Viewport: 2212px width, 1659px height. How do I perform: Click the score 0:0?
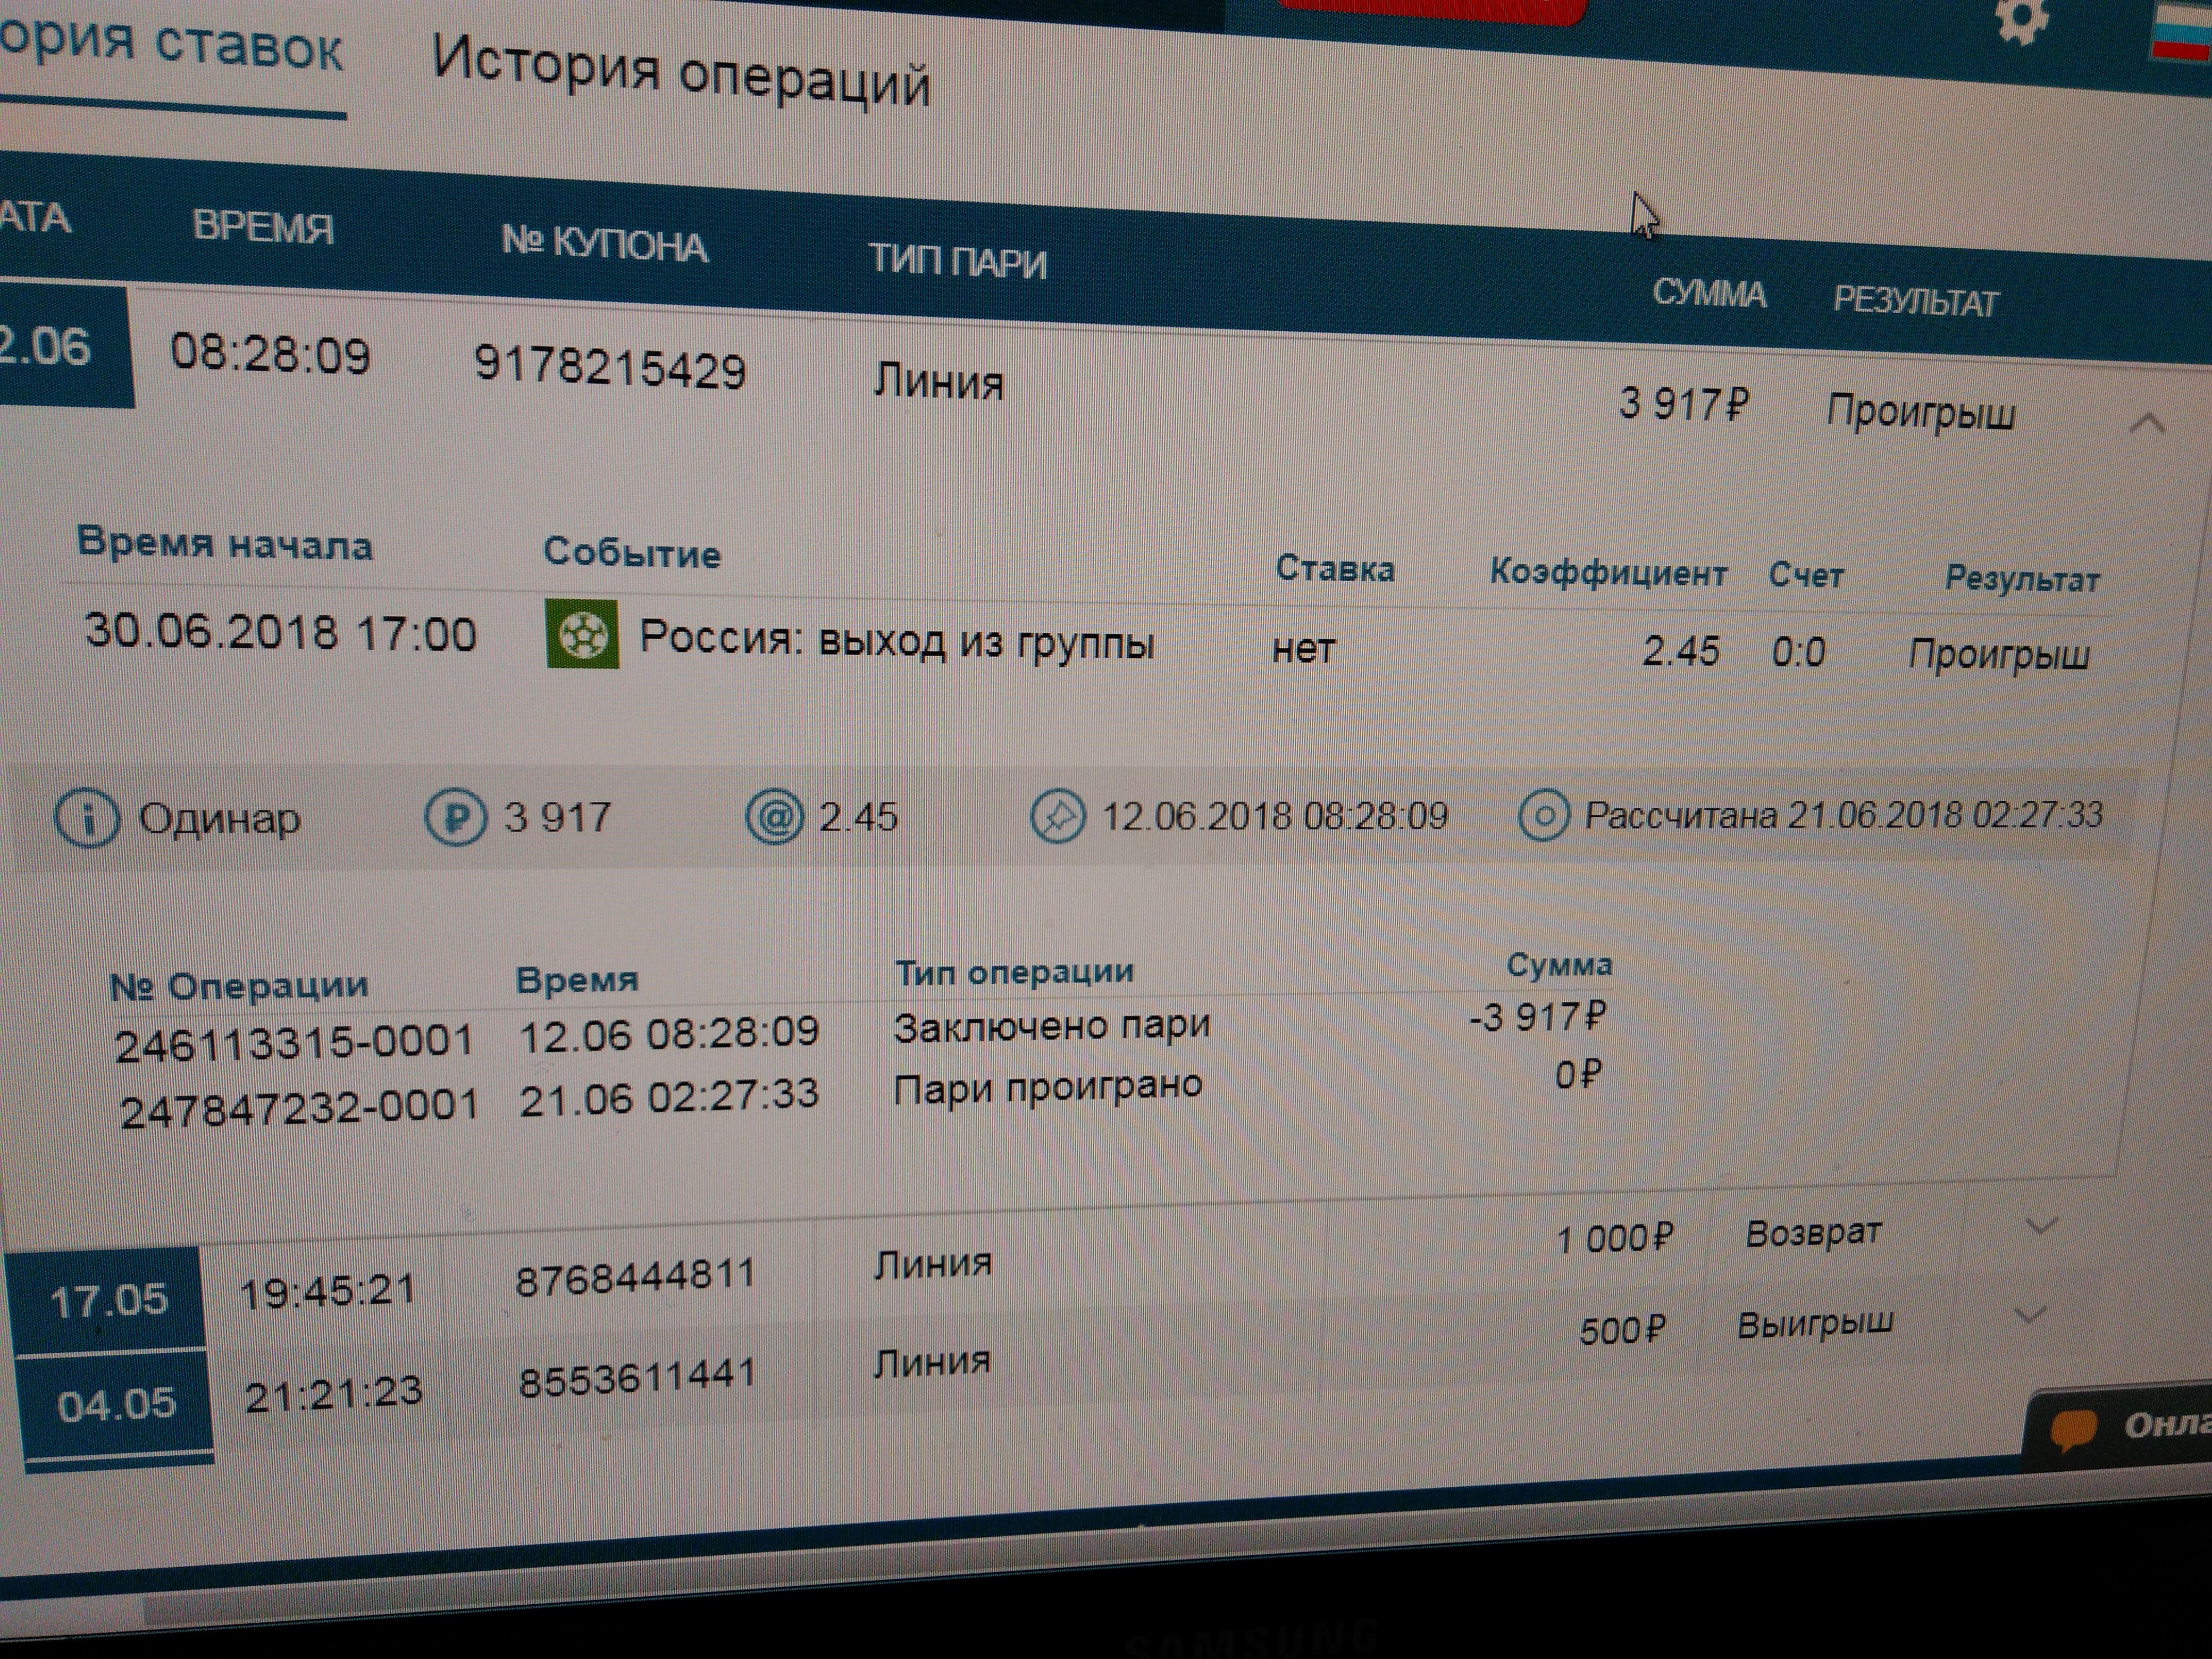pos(1798,653)
